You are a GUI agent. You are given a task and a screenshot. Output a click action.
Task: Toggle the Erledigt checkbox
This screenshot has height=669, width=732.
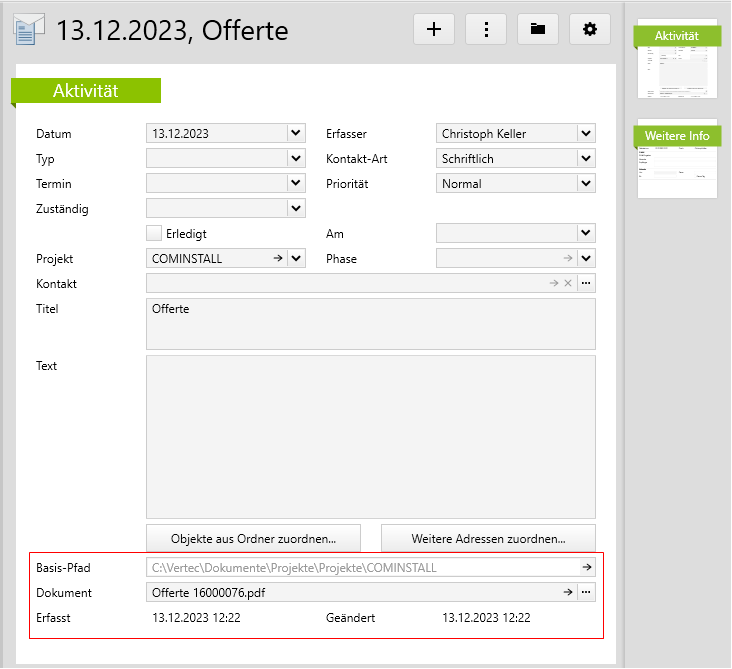click(154, 233)
